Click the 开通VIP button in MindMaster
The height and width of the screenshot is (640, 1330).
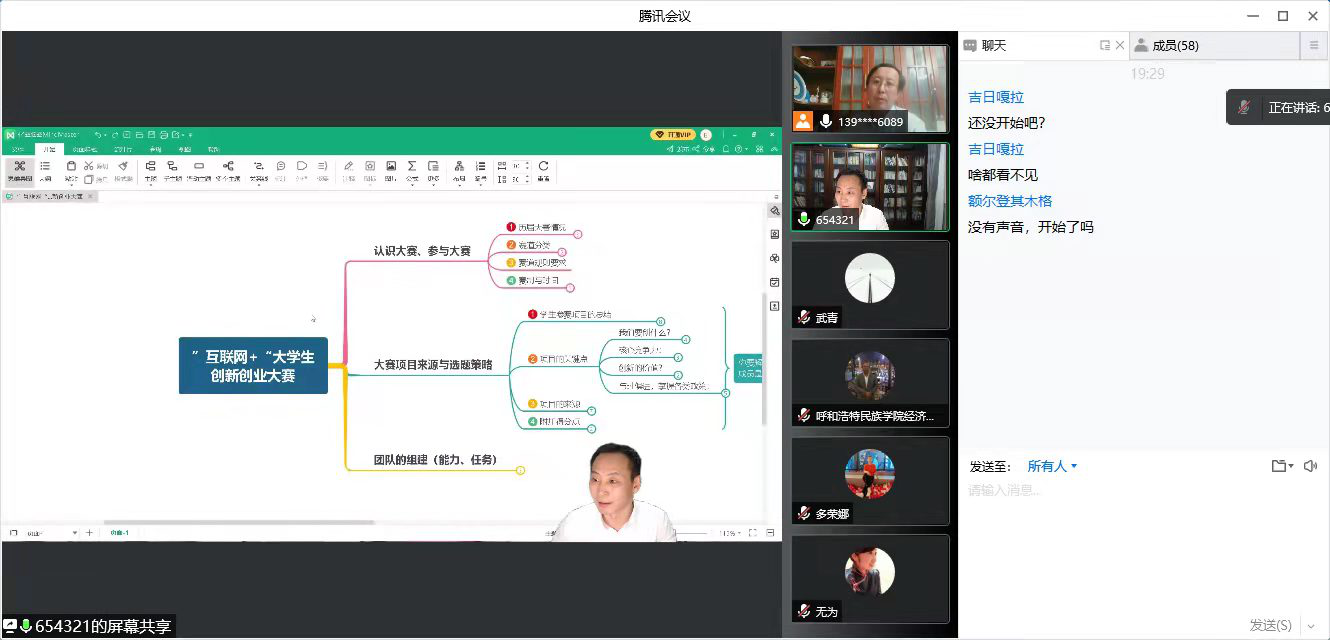[x=673, y=134]
